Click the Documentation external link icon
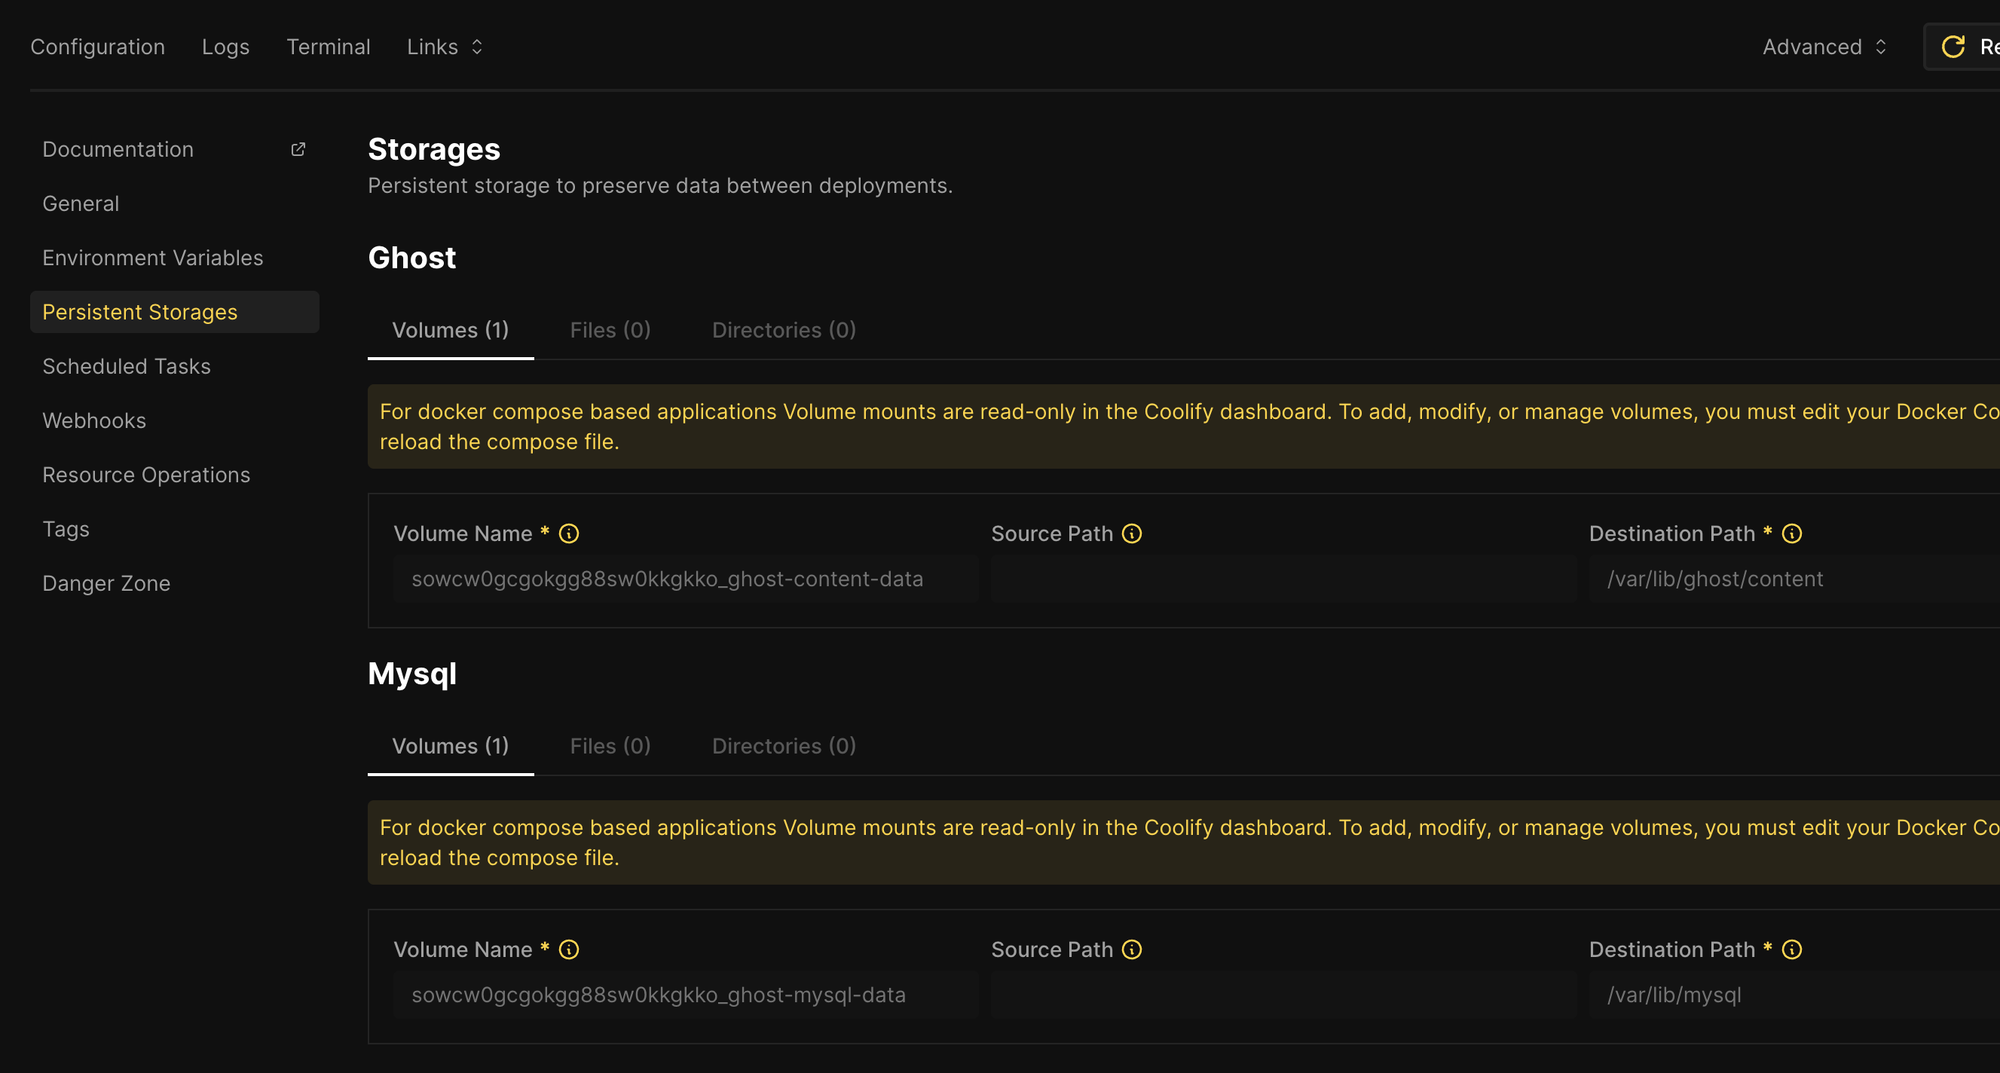 point(298,149)
